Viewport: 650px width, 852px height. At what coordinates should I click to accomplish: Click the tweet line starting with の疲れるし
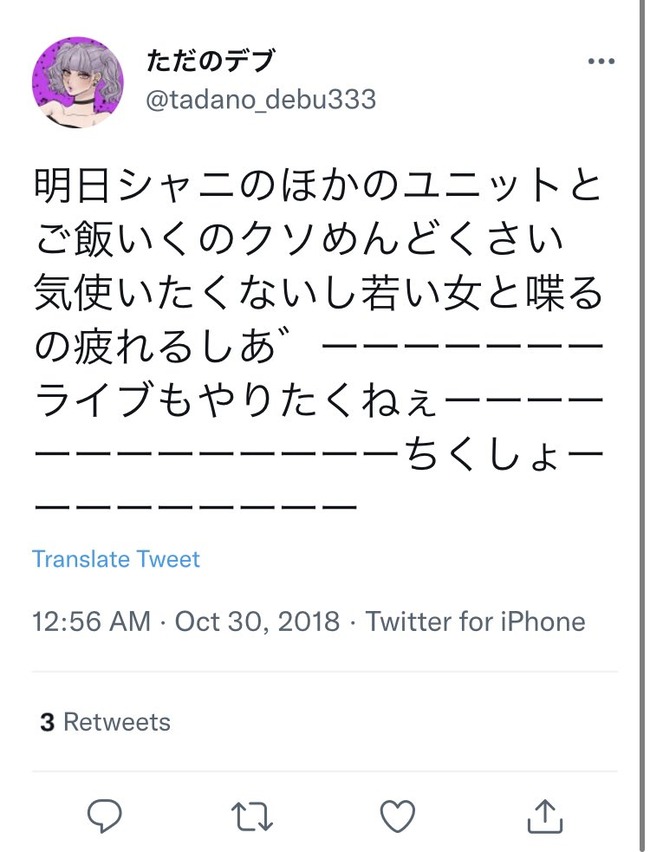point(316,348)
